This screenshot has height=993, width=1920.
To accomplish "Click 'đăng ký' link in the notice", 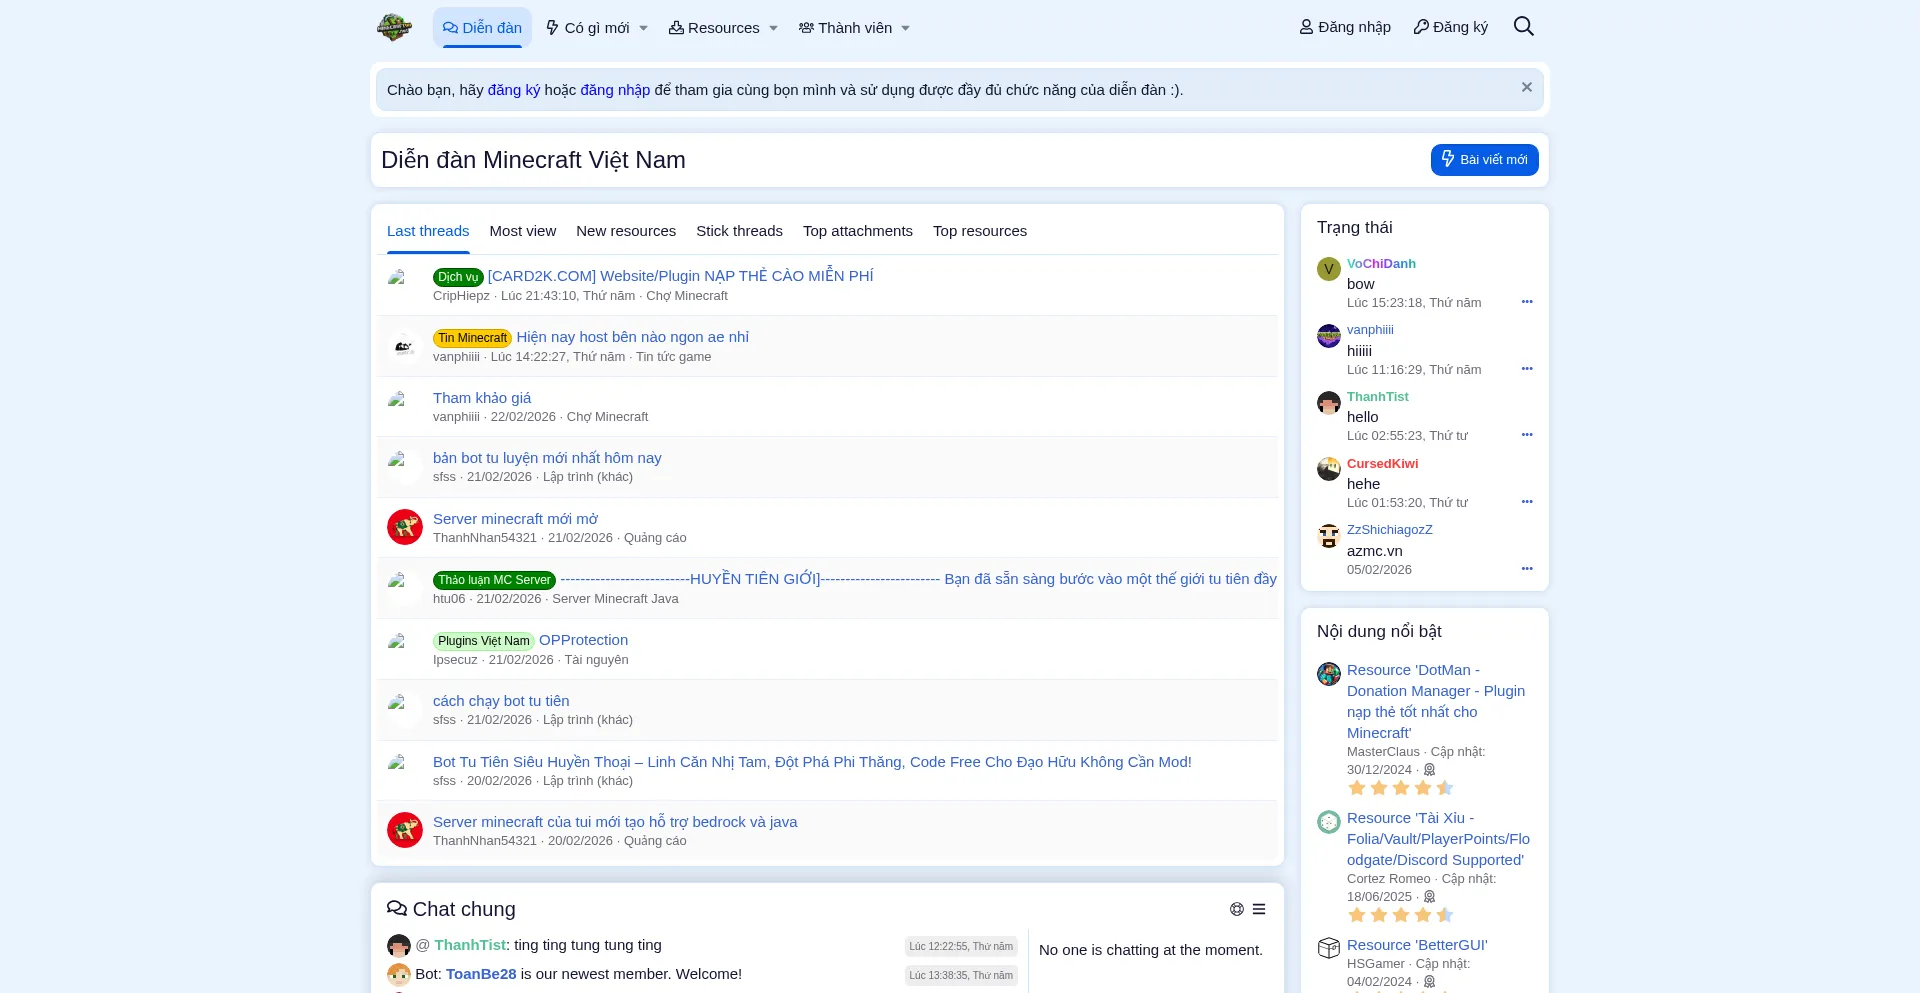I will [x=514, y=90].
